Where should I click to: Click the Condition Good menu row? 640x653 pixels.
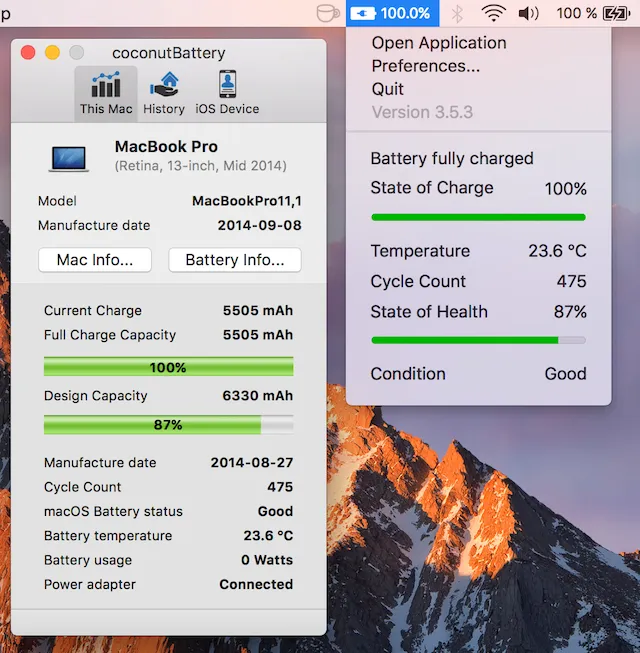tap(478, 374)
